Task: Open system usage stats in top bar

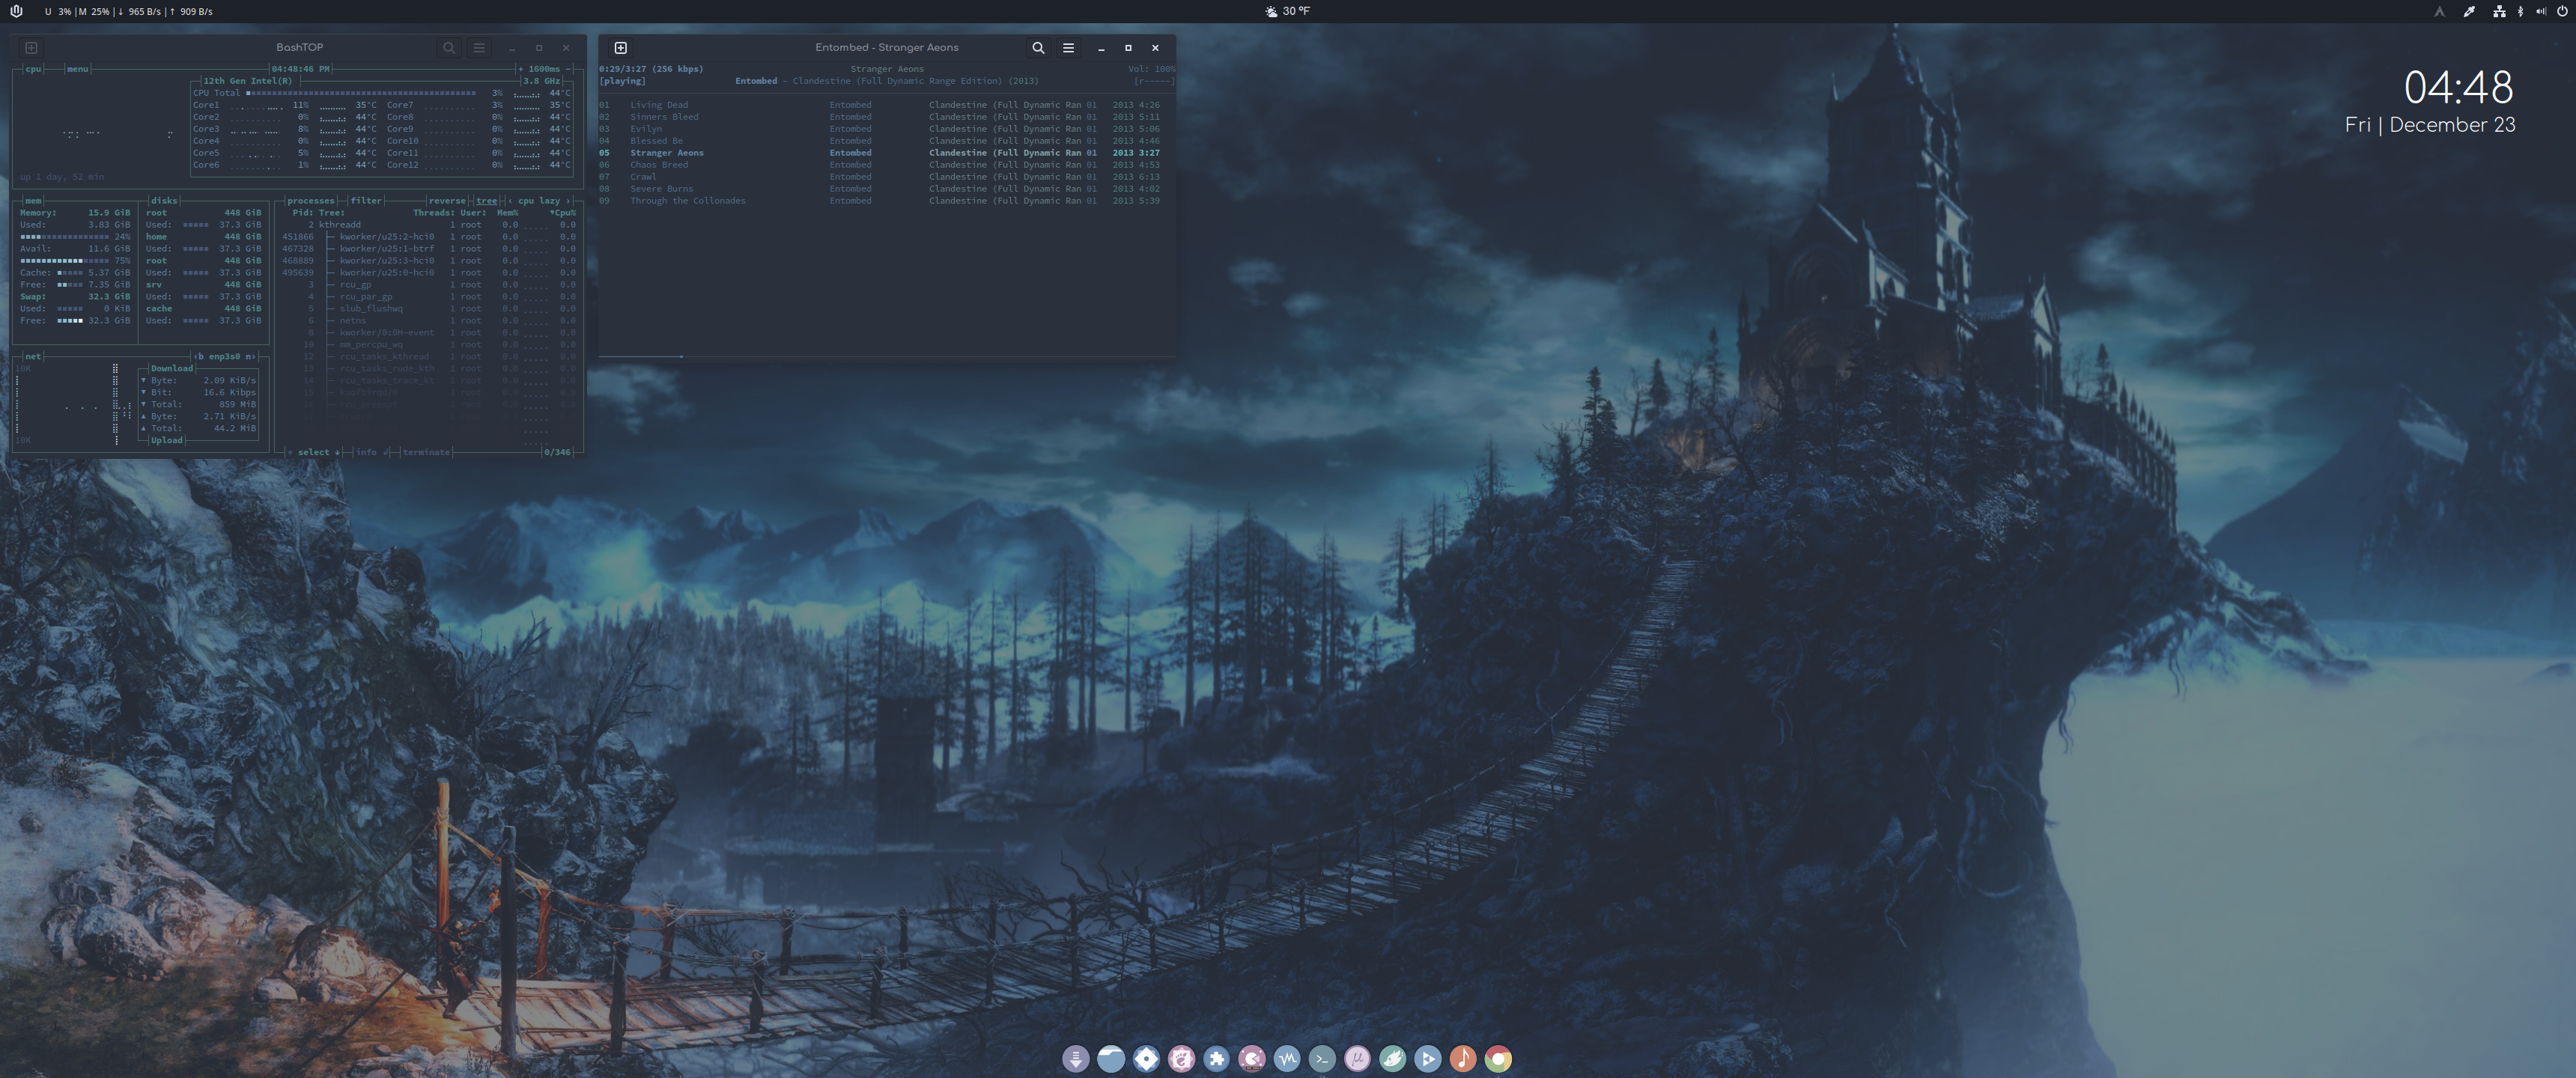Action: click(x=129, y=12)
